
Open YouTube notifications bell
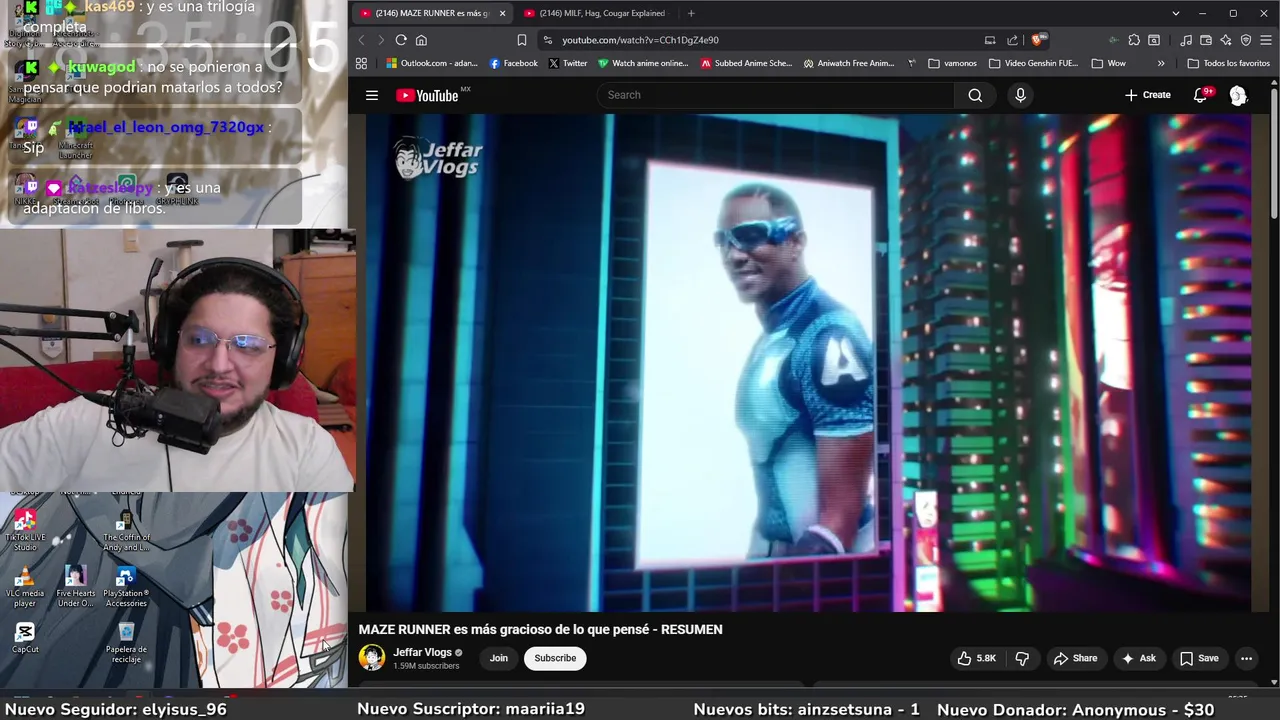click(1201, 95)
